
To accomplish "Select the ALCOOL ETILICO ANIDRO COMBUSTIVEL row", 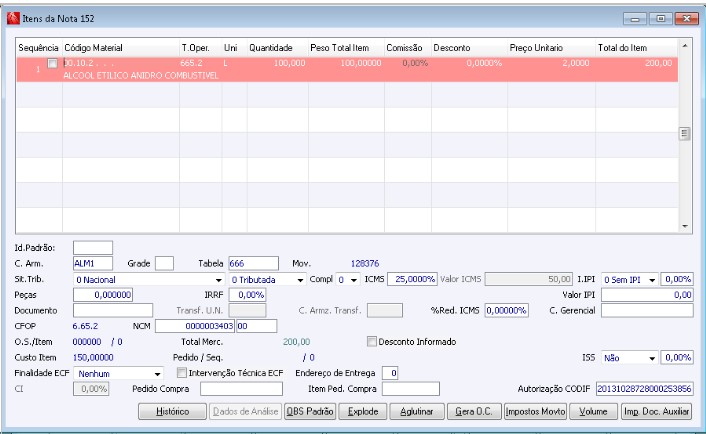I will (347, 69).
